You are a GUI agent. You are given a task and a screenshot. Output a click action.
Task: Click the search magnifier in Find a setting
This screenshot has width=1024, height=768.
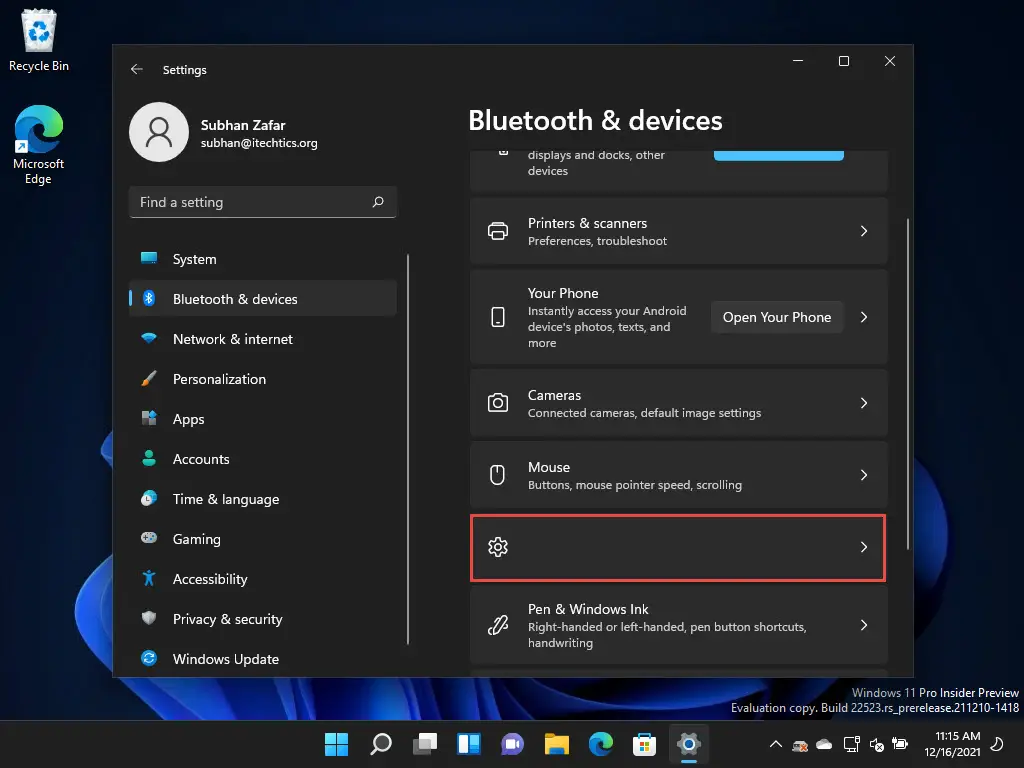[x=378, y=202]
